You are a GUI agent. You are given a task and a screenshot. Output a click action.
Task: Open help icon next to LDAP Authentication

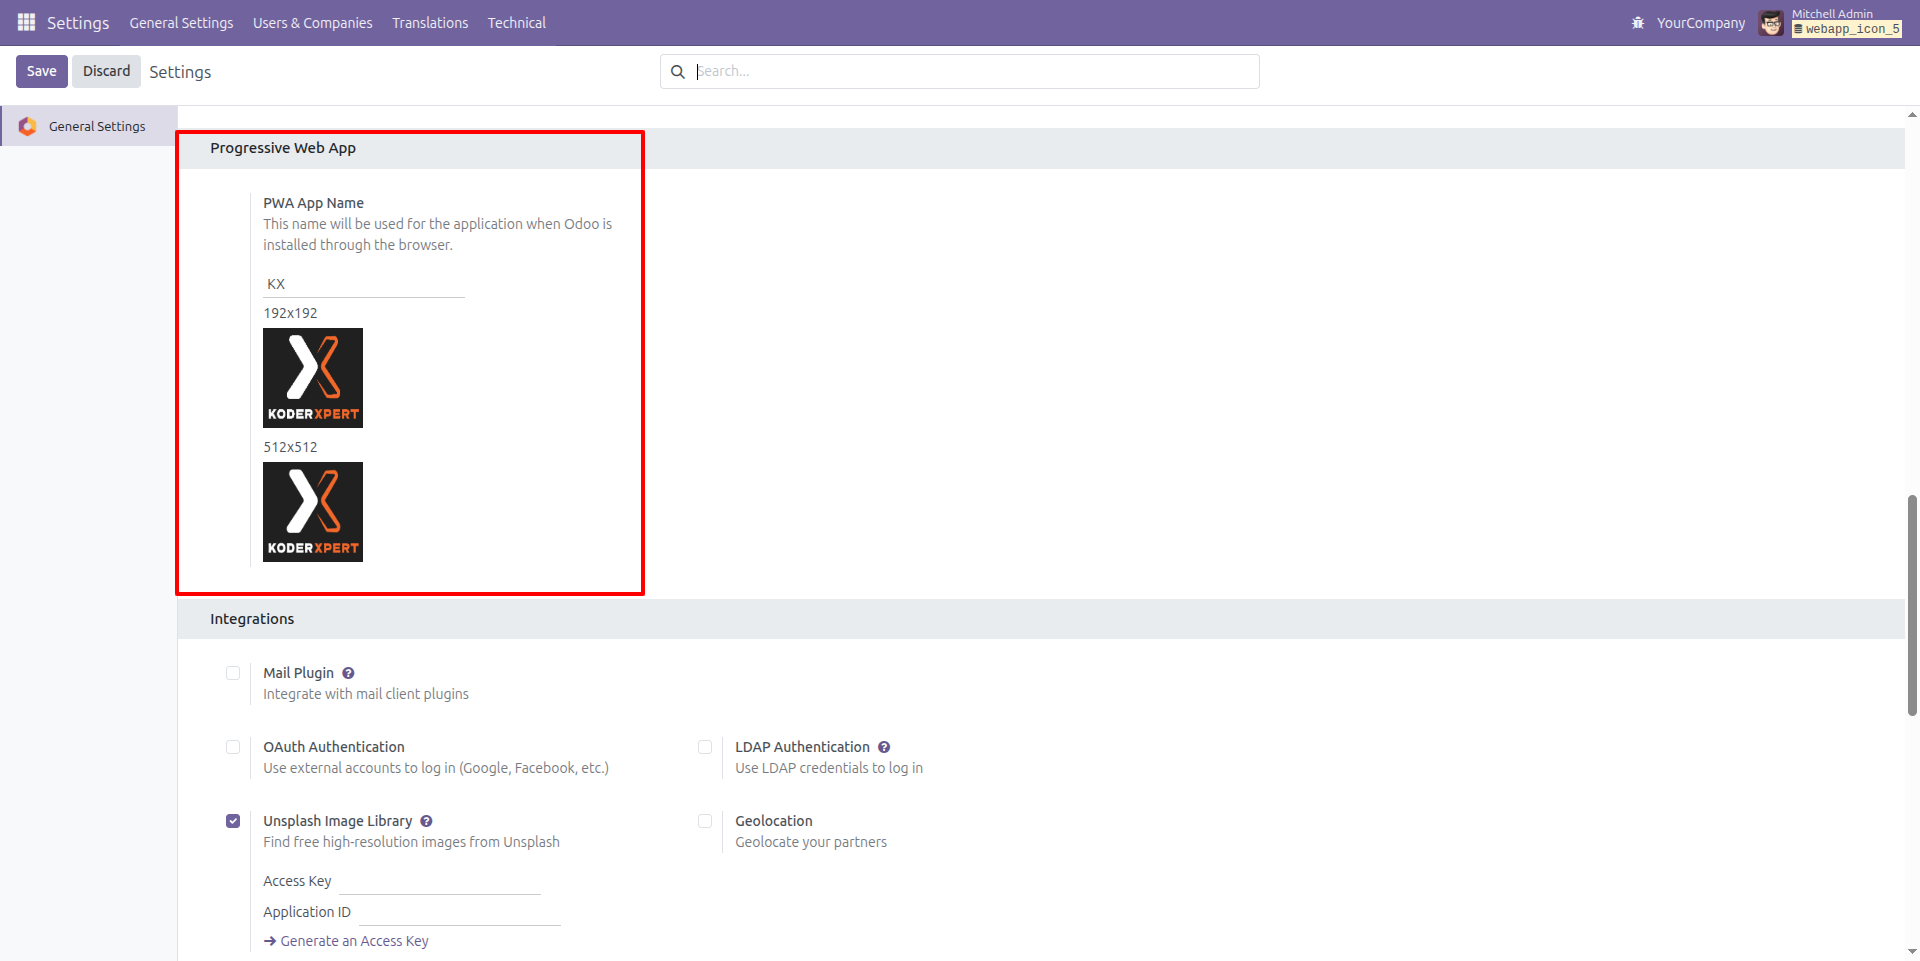click(x=884, y=747)
